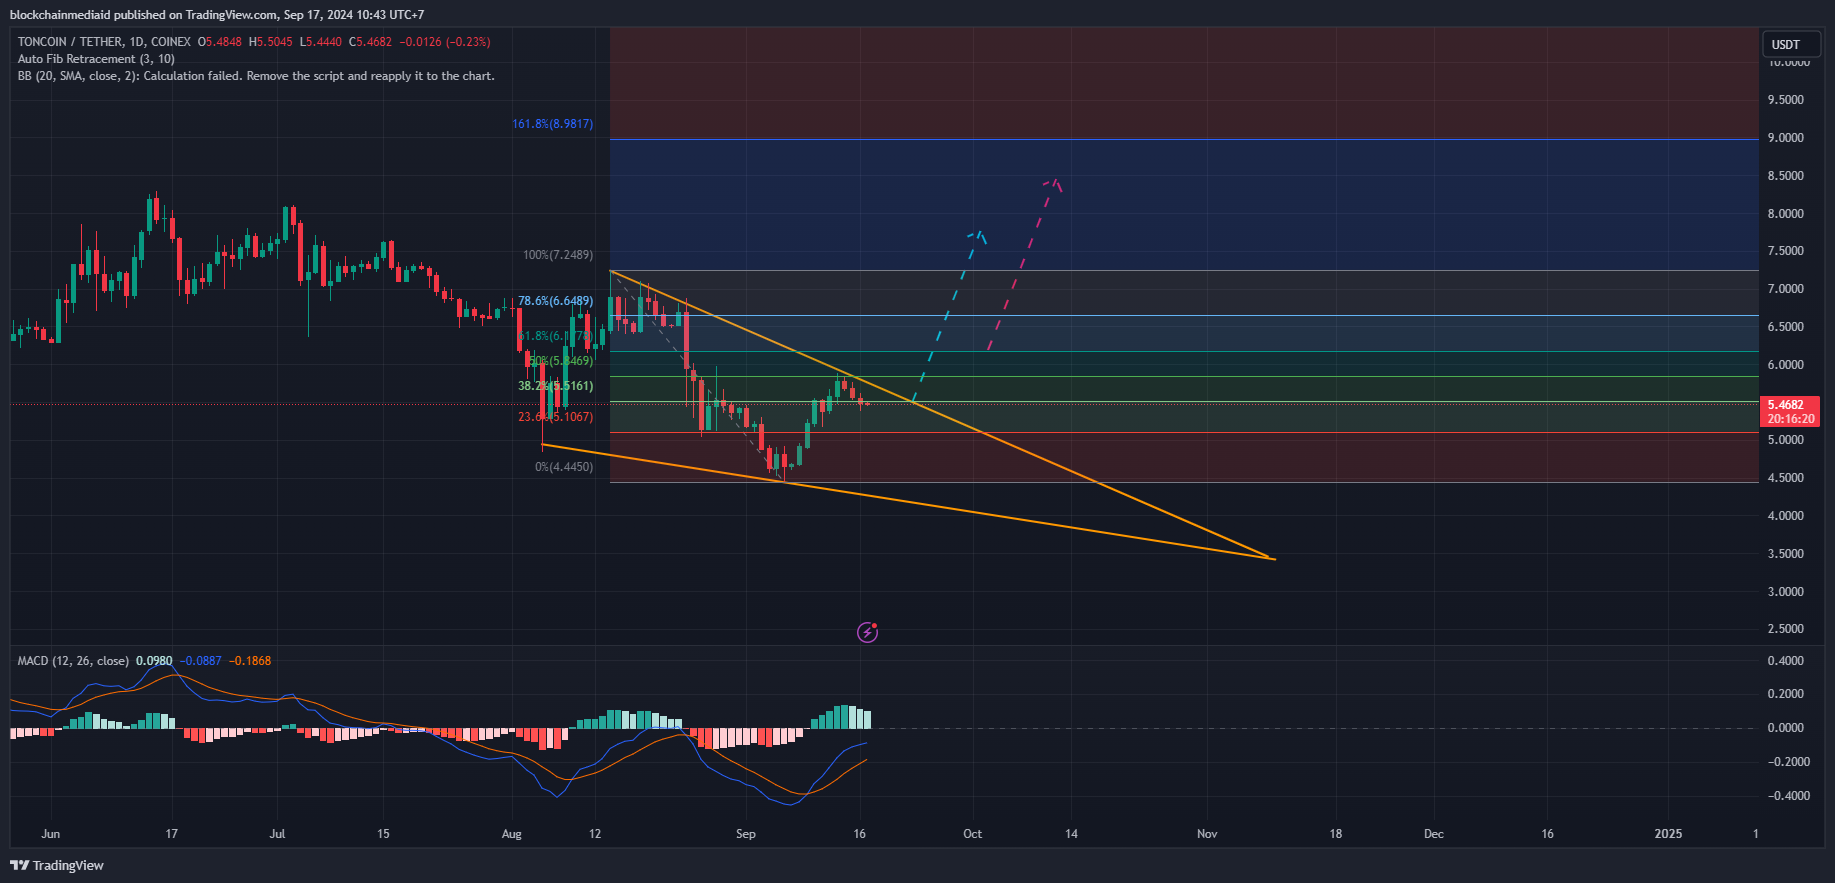
Task: Click the purple lightning event icon
Action: pos(868,632)
